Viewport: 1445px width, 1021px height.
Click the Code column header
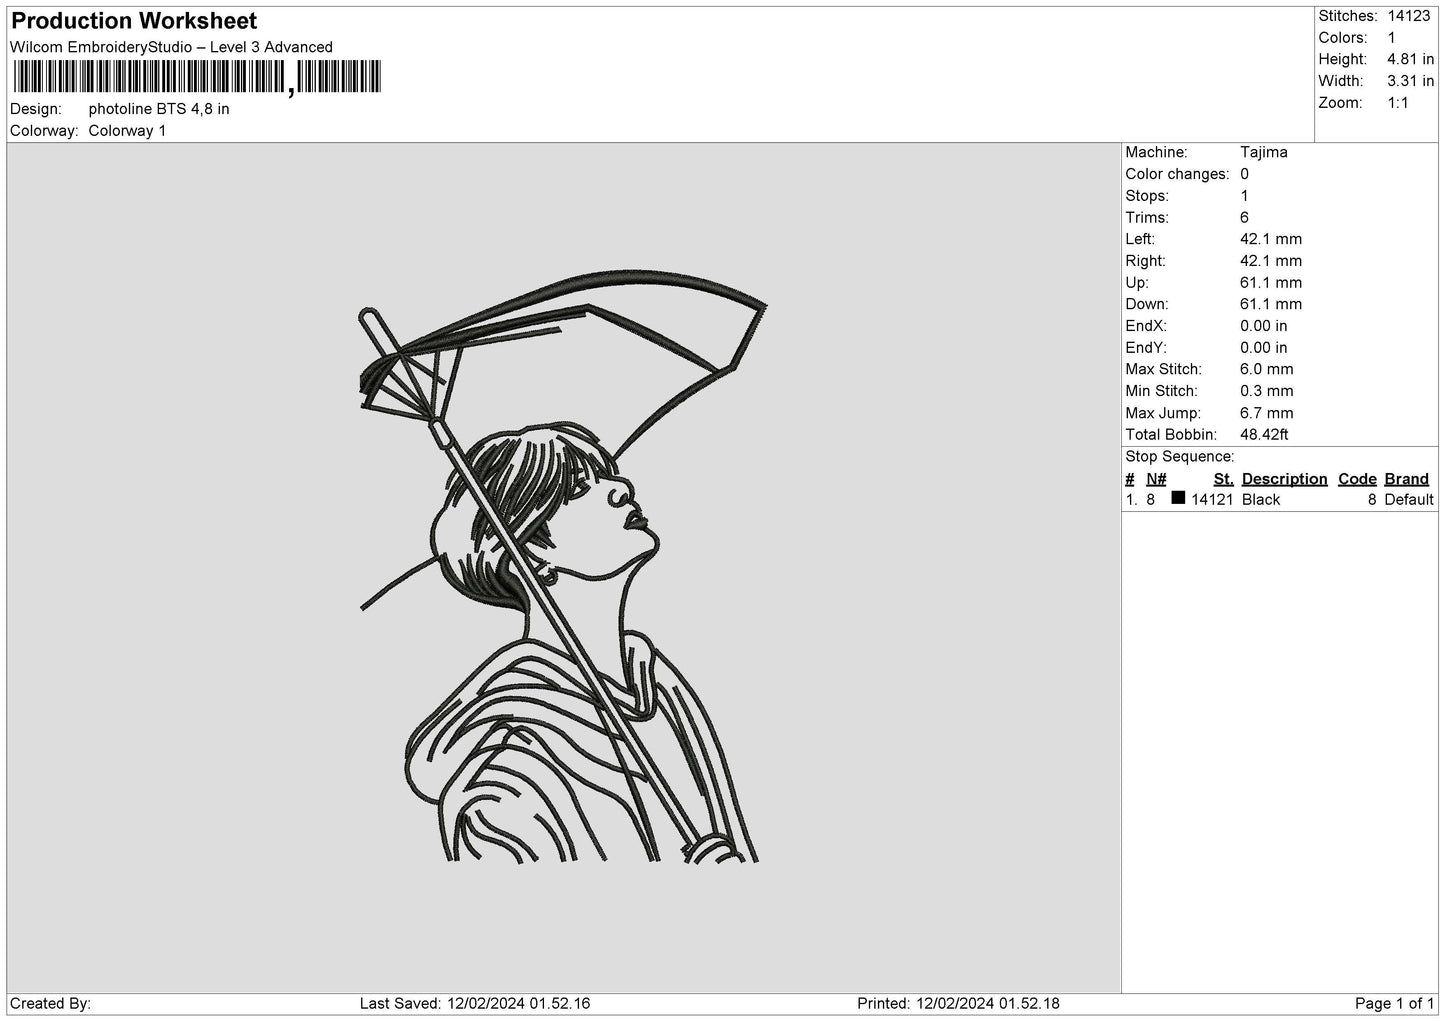(1357, 479)
